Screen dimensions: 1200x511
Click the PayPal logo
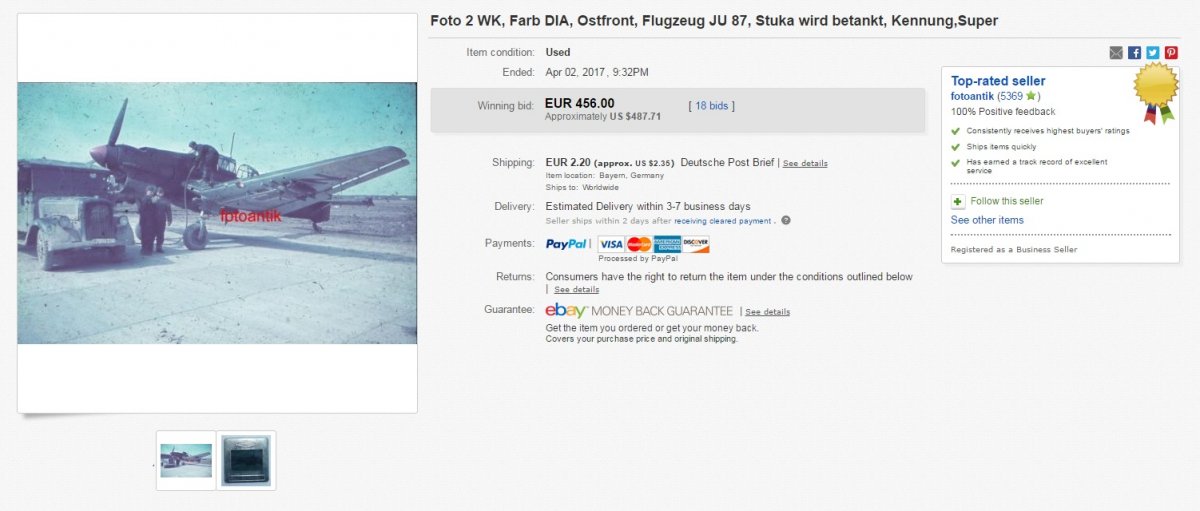pos(567,243)
